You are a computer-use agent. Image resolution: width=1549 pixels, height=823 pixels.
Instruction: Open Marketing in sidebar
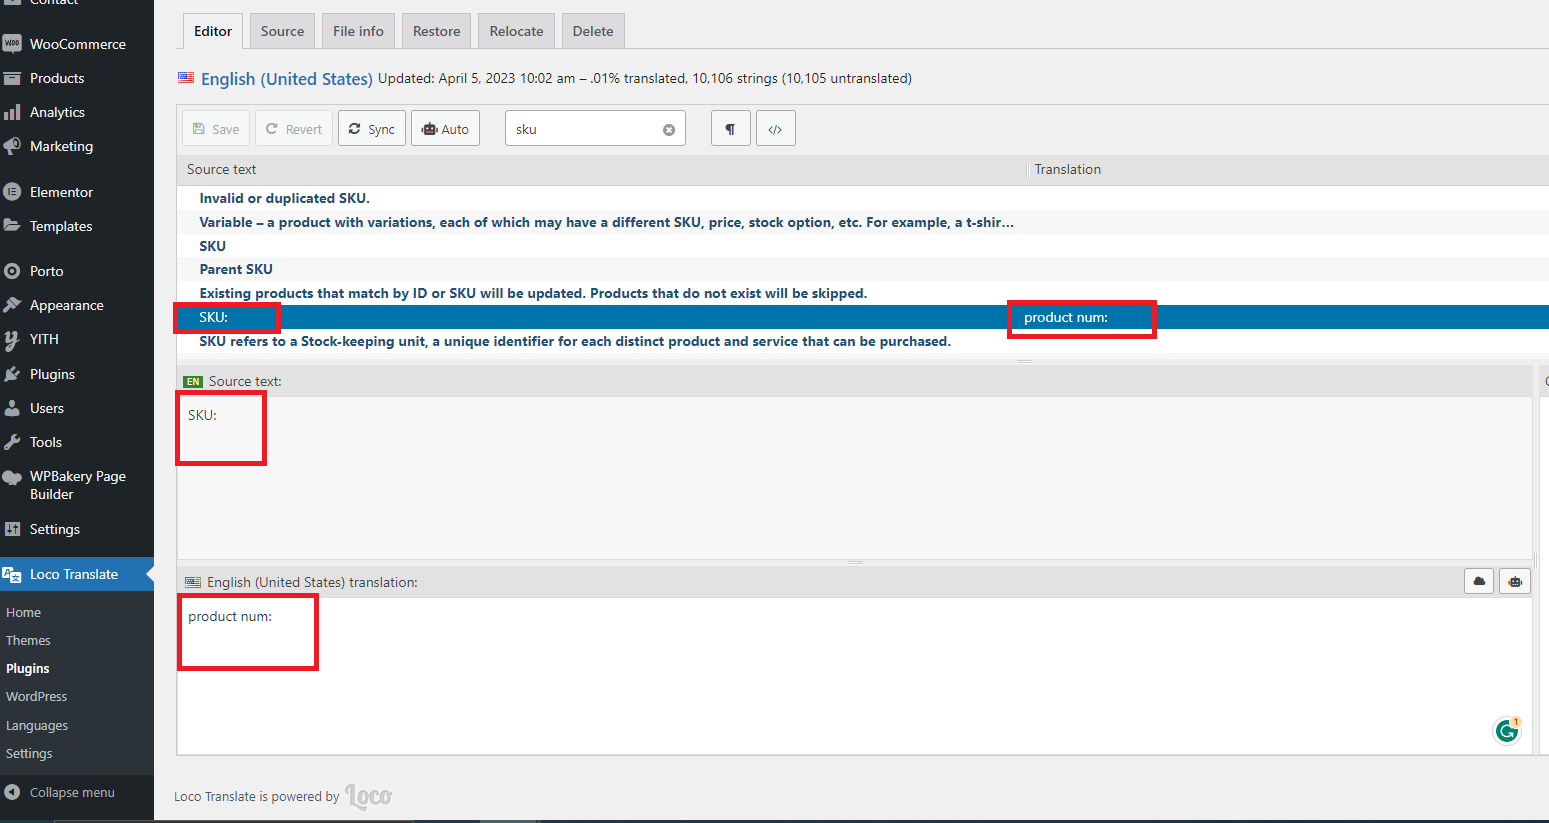77,146
